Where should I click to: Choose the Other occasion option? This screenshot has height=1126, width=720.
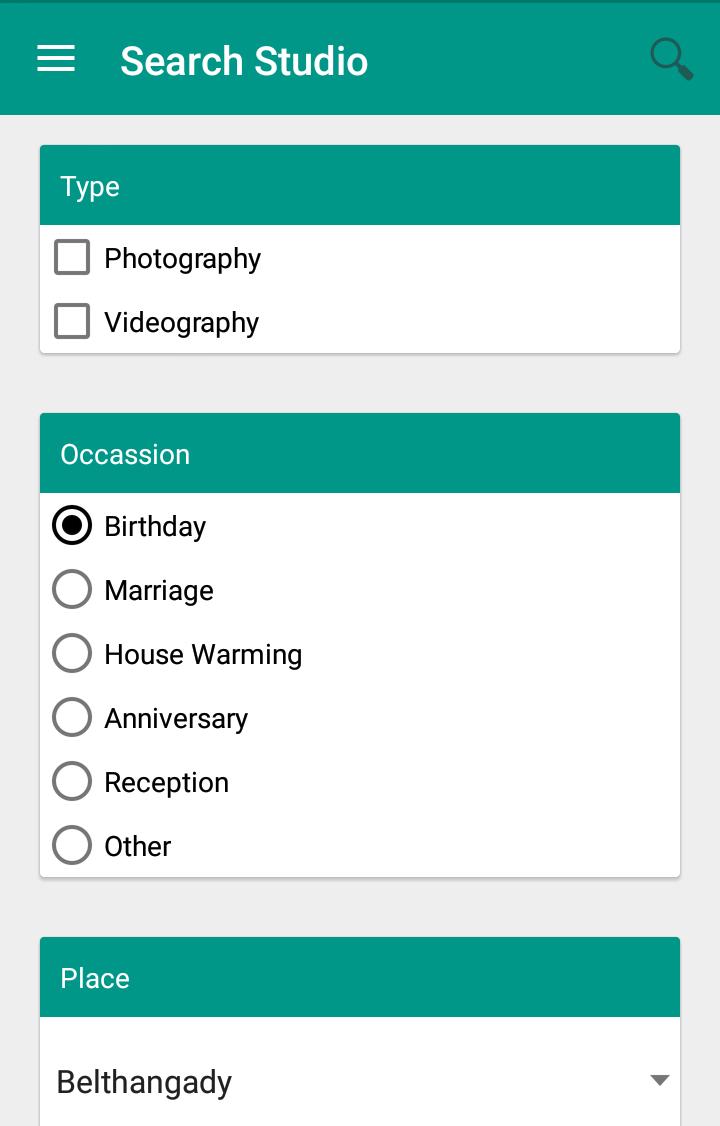pyautogui.click(x=72, y=846)
